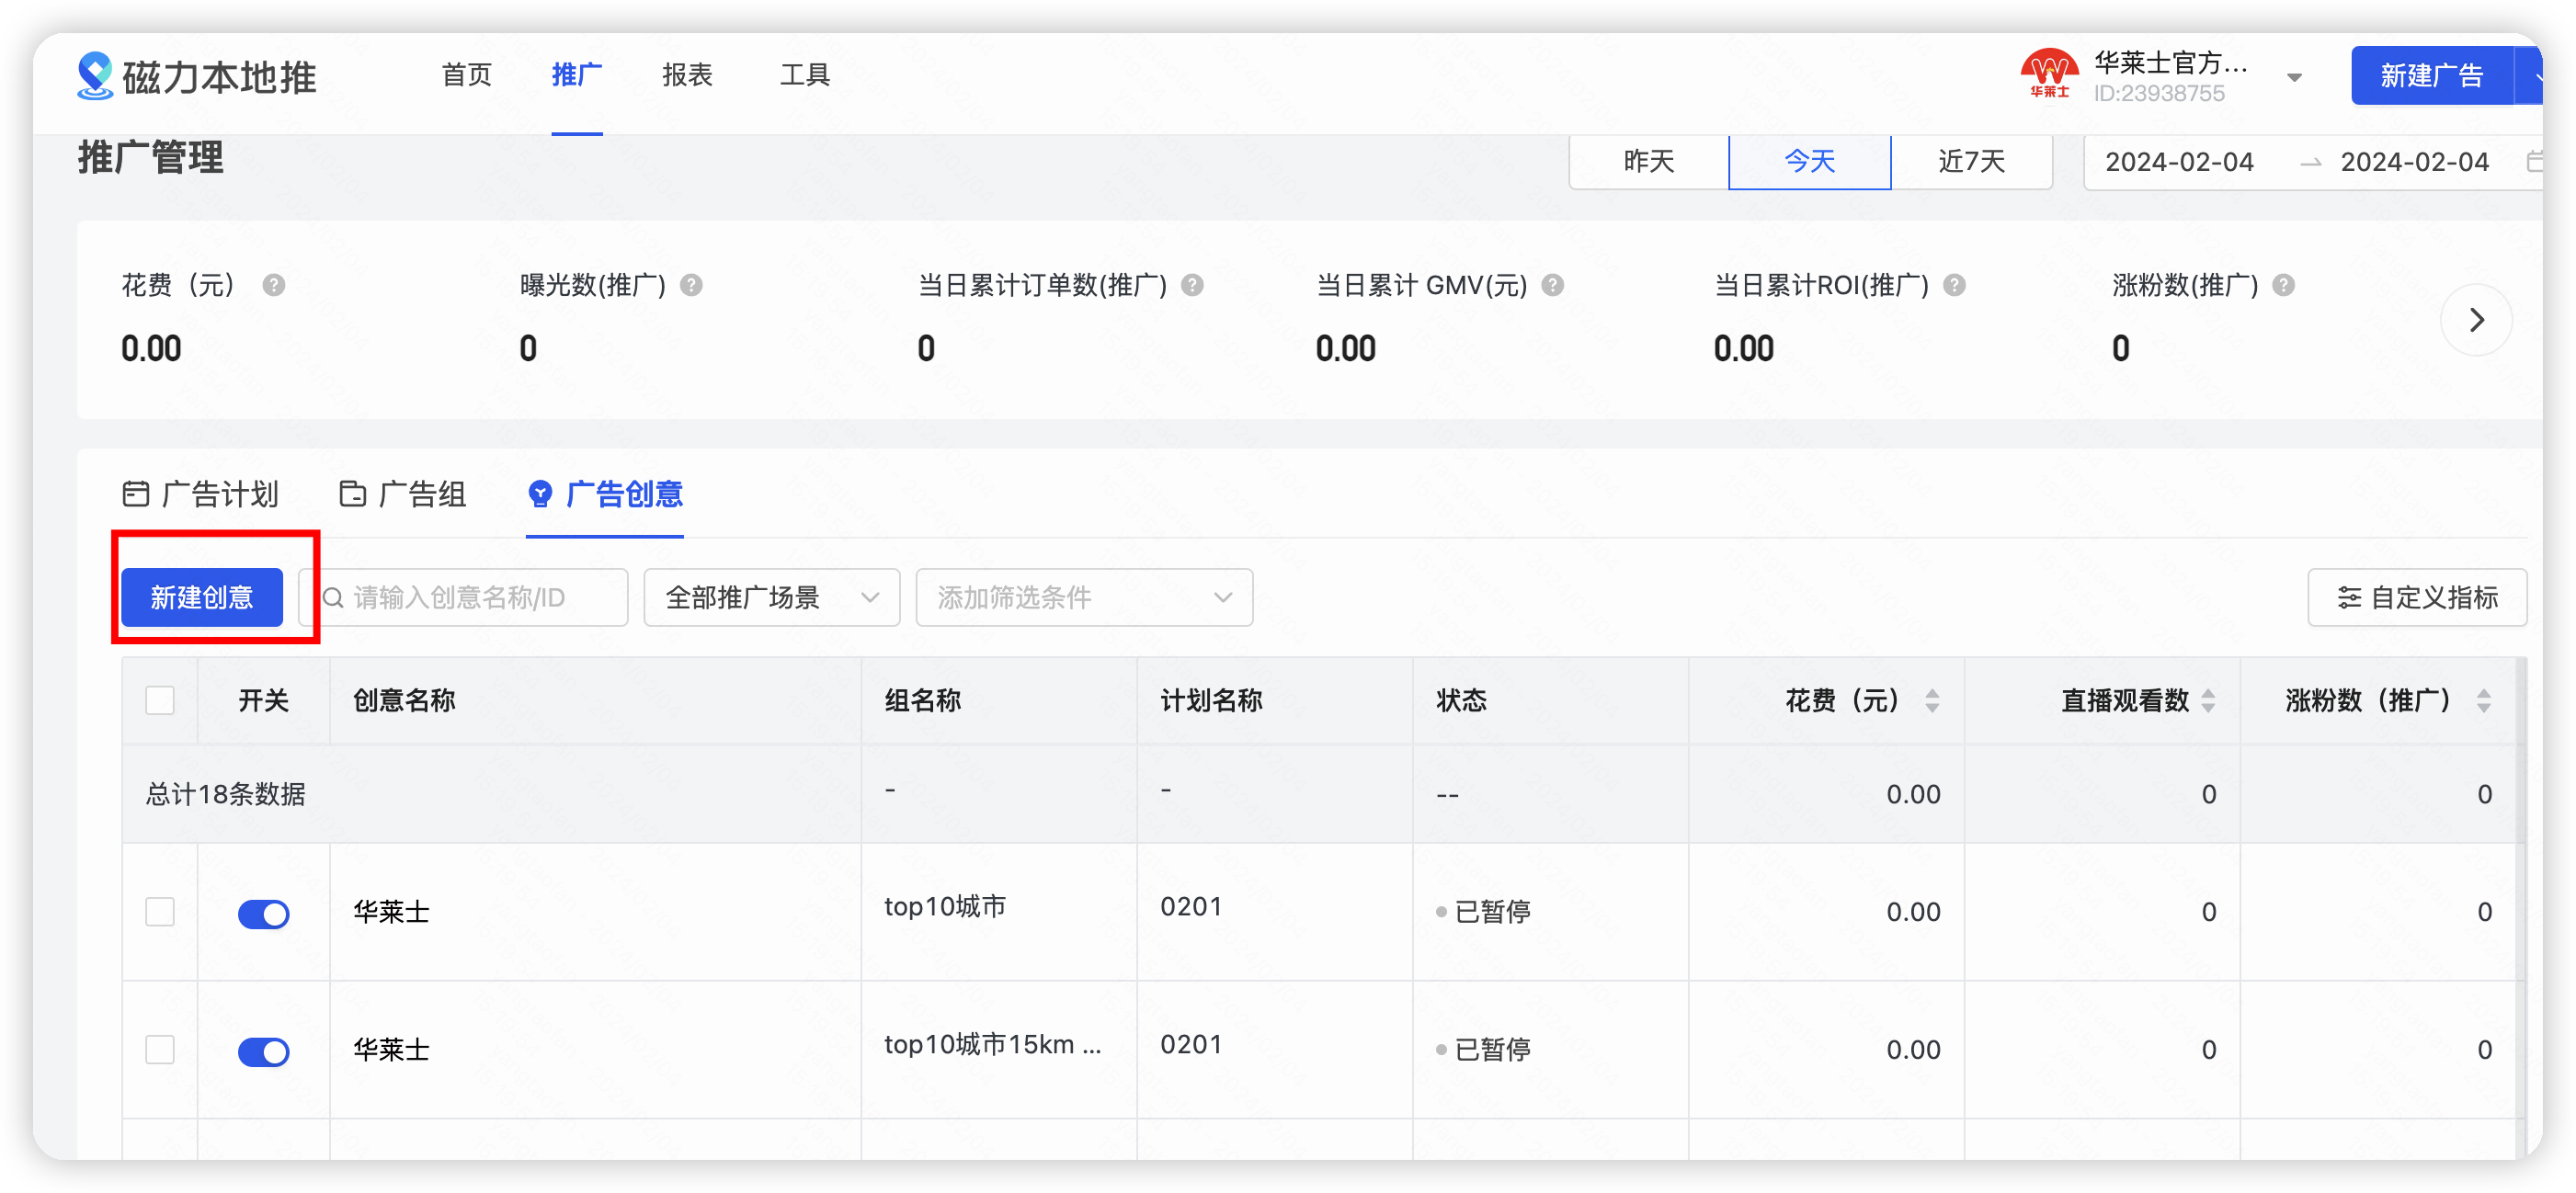Click the 华莱士 account avatar logo

(2046, 74)
